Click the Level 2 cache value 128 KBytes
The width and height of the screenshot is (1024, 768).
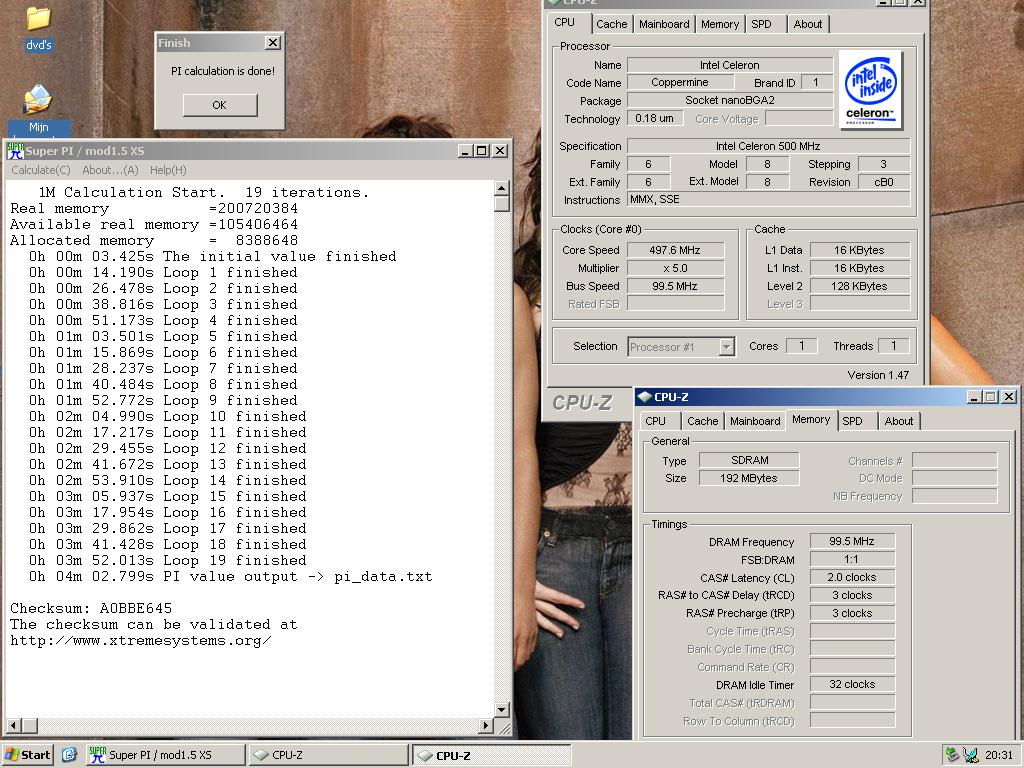coord(859,286)
